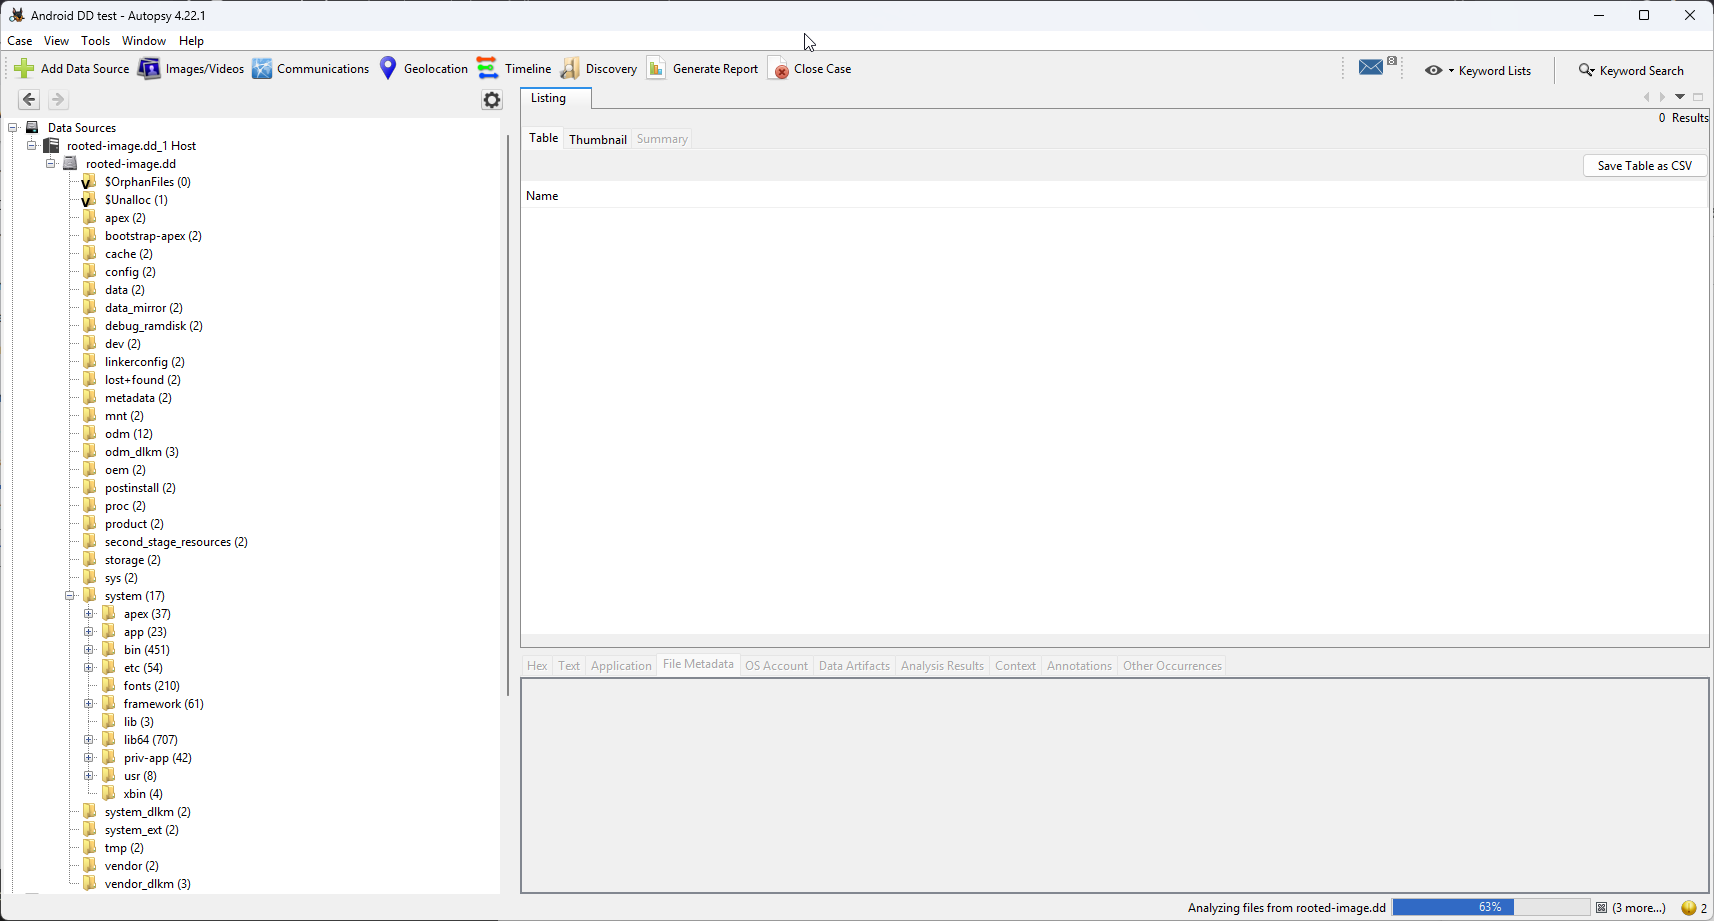Expand the framework (61) folder
The width and height of the screenshot is (1714, 921).
pyautogui.click(x=89, y=704)
